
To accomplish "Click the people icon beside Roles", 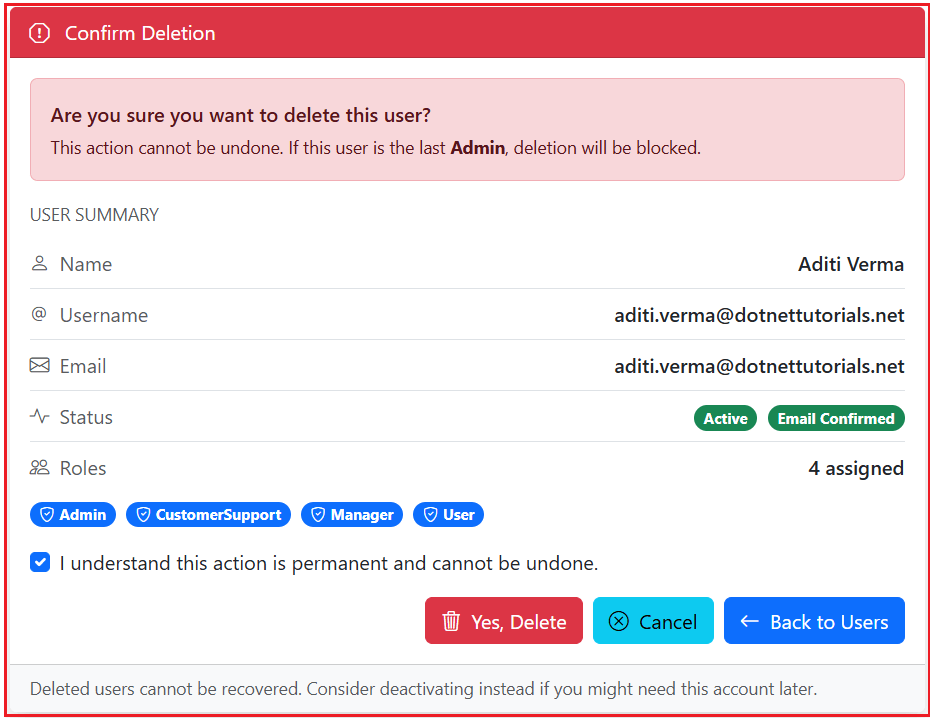I will click(38, 467).
